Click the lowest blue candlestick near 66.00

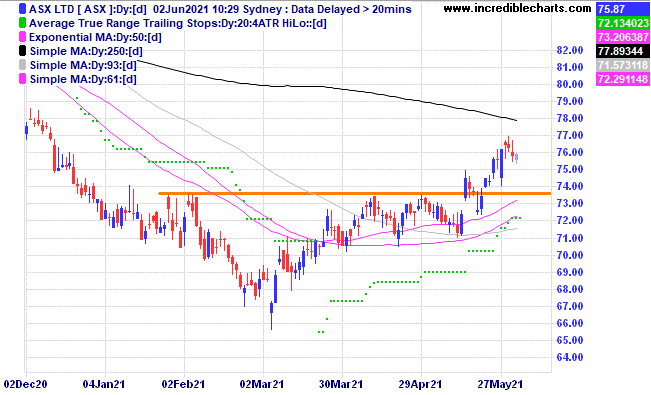tap(272, 308)
